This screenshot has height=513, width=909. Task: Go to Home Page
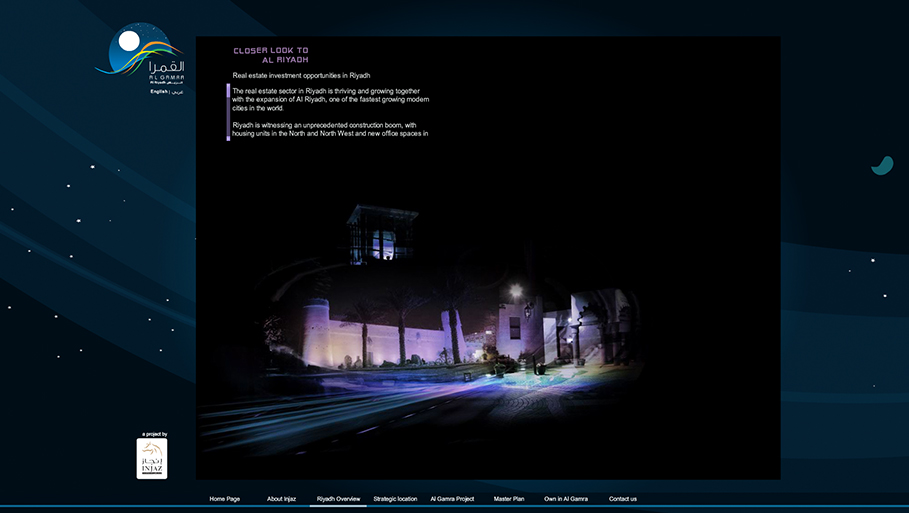coord(224,498)
